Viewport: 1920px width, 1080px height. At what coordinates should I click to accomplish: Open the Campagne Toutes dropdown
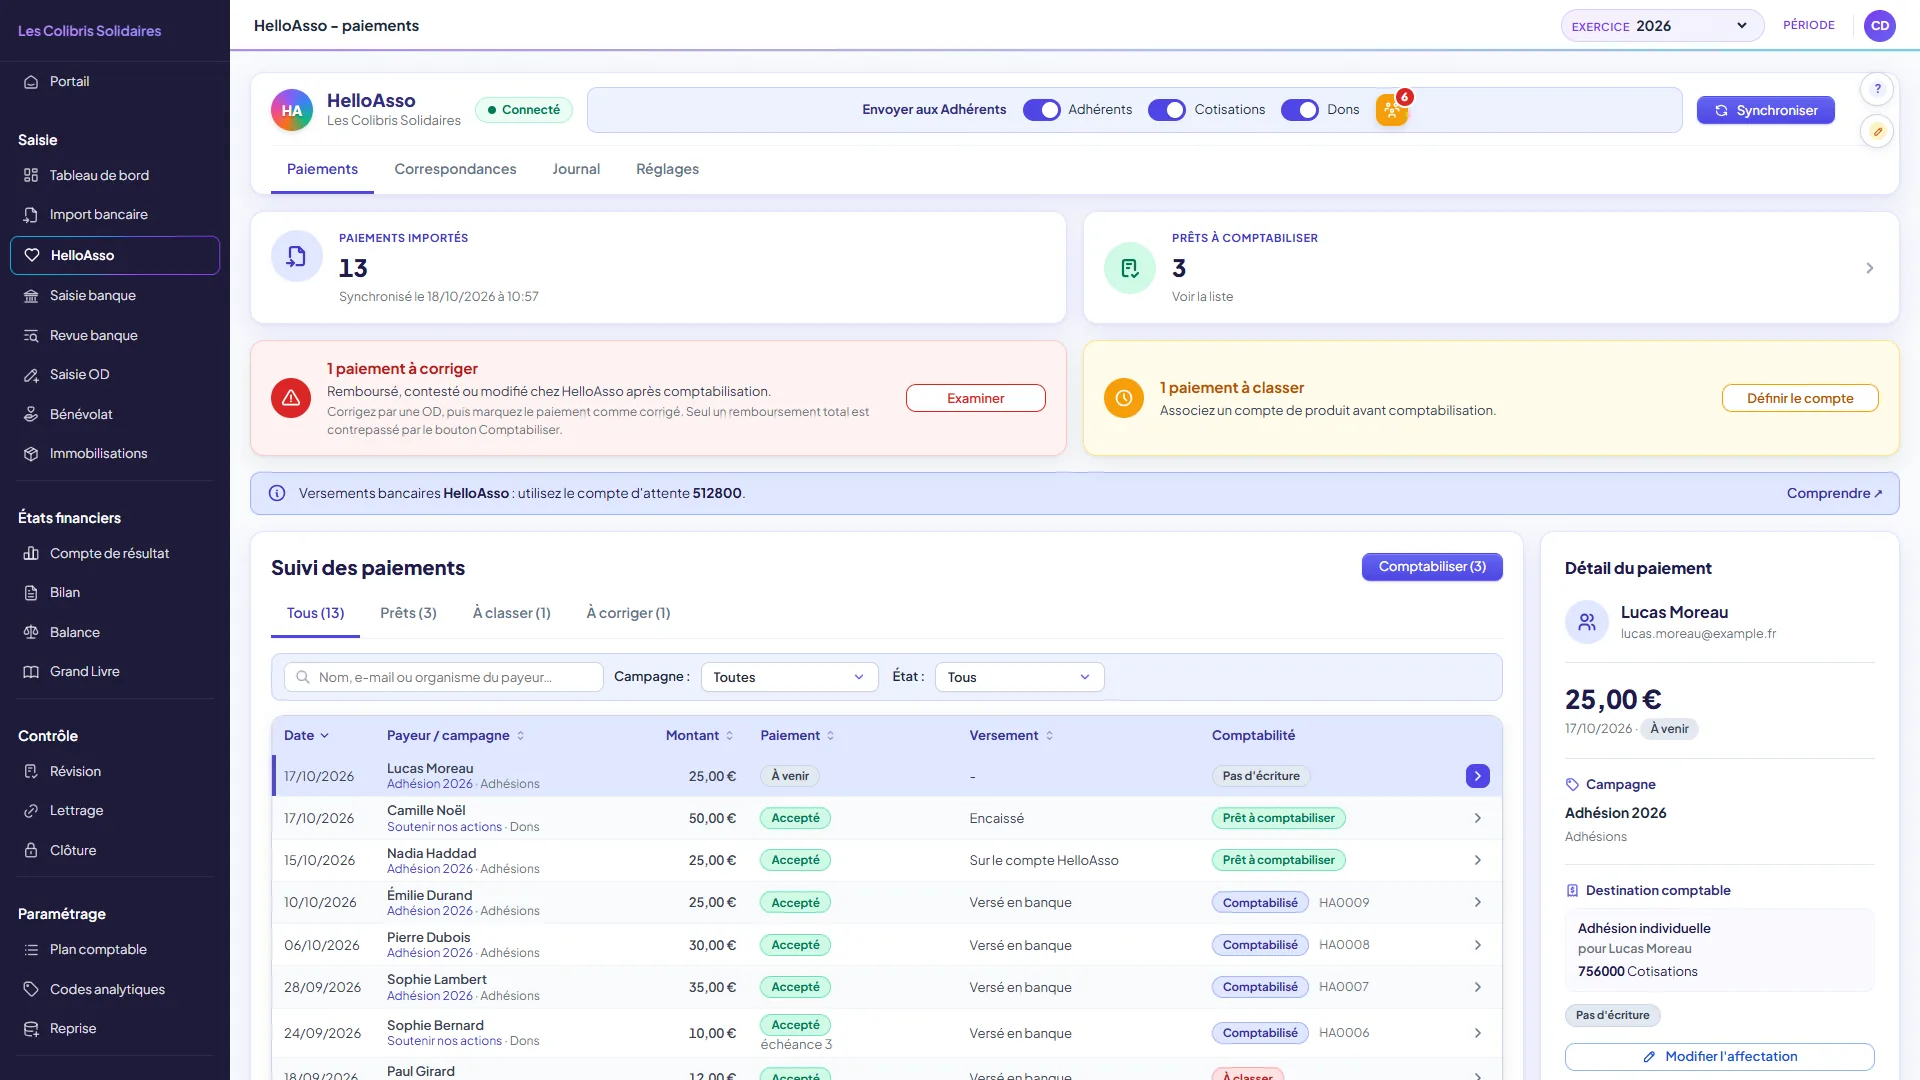point(789,677)
